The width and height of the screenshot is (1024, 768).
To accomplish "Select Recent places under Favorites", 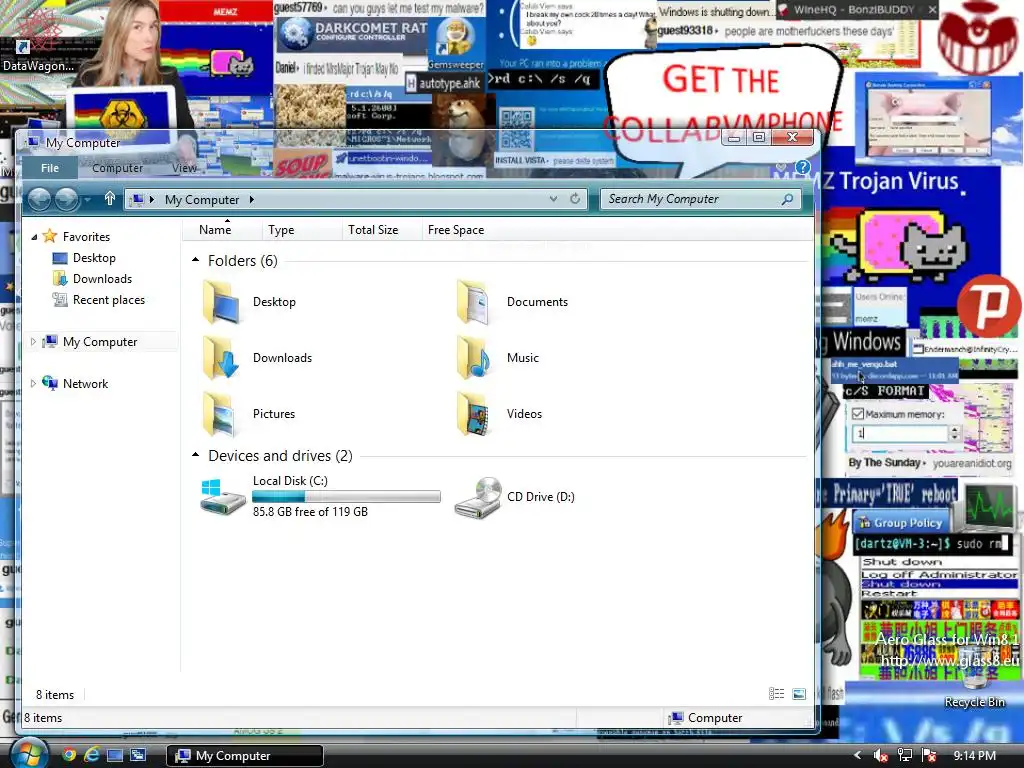I will tap(108, 300).
